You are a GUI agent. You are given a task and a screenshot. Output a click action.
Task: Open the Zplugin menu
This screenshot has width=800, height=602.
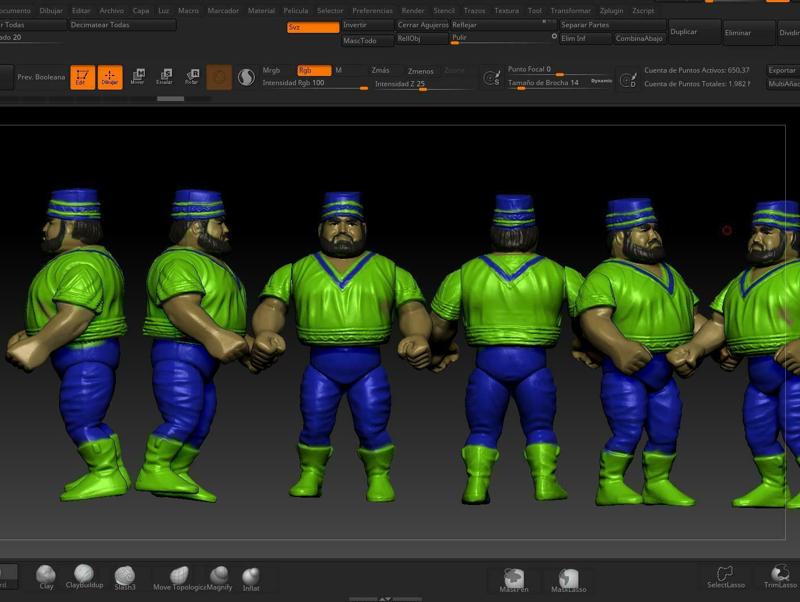pyautogui.click(x=611, y=10)
